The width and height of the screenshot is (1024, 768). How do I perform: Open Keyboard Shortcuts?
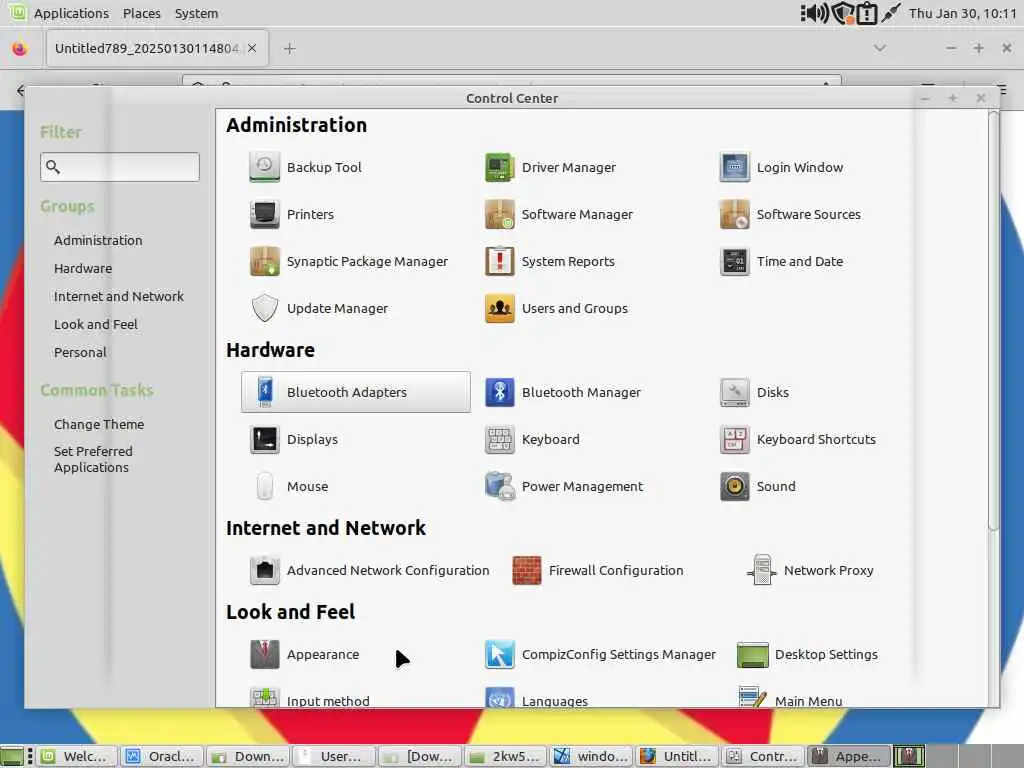pos(798,439)
